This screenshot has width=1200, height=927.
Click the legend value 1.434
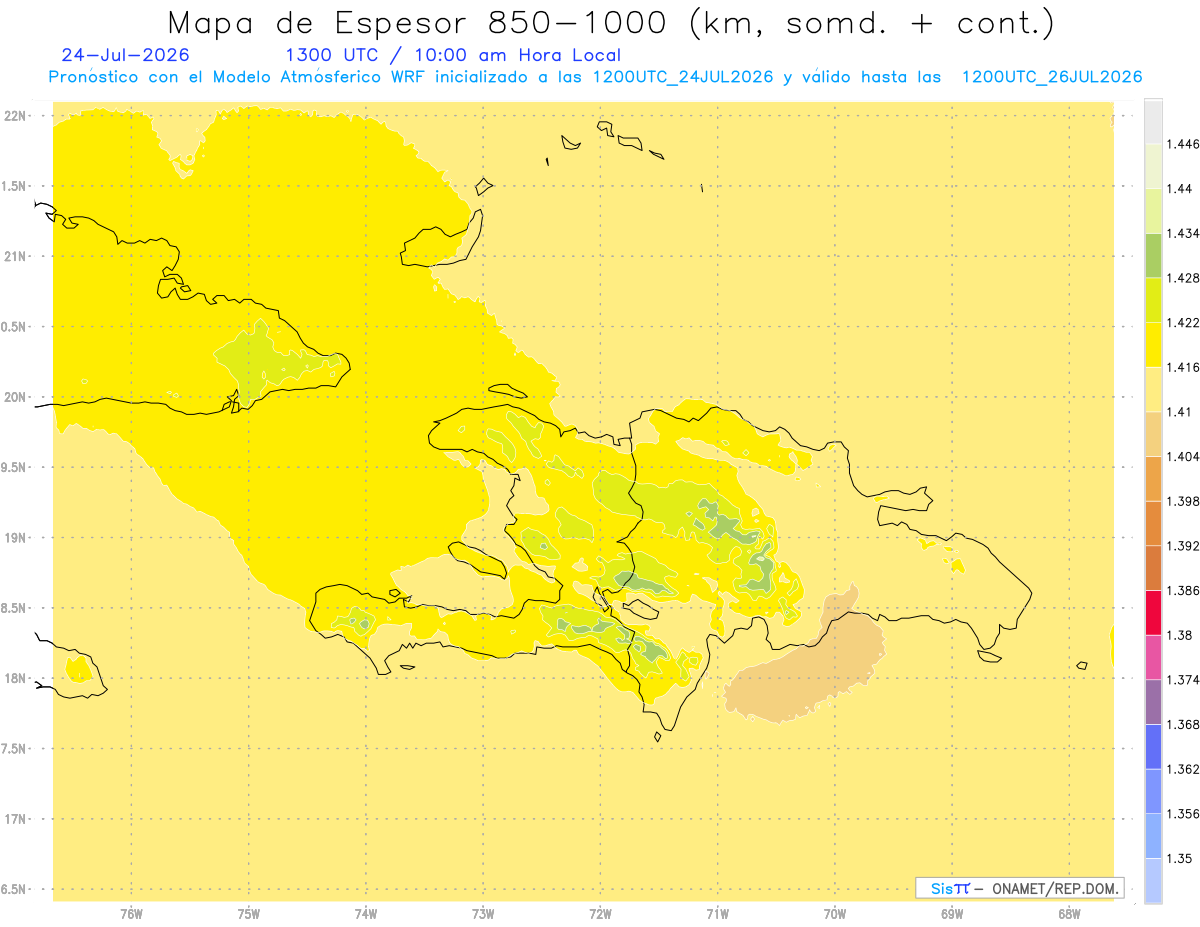tap(1185, 233)
